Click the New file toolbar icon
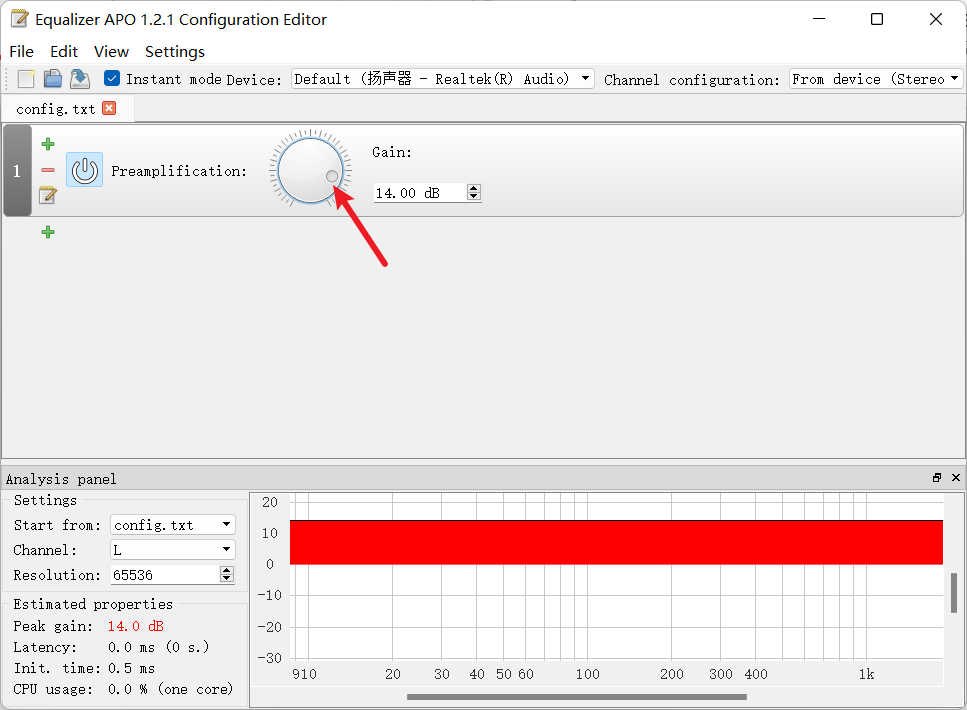The height and width of the screenshot is (710, 967). (26, 79)
